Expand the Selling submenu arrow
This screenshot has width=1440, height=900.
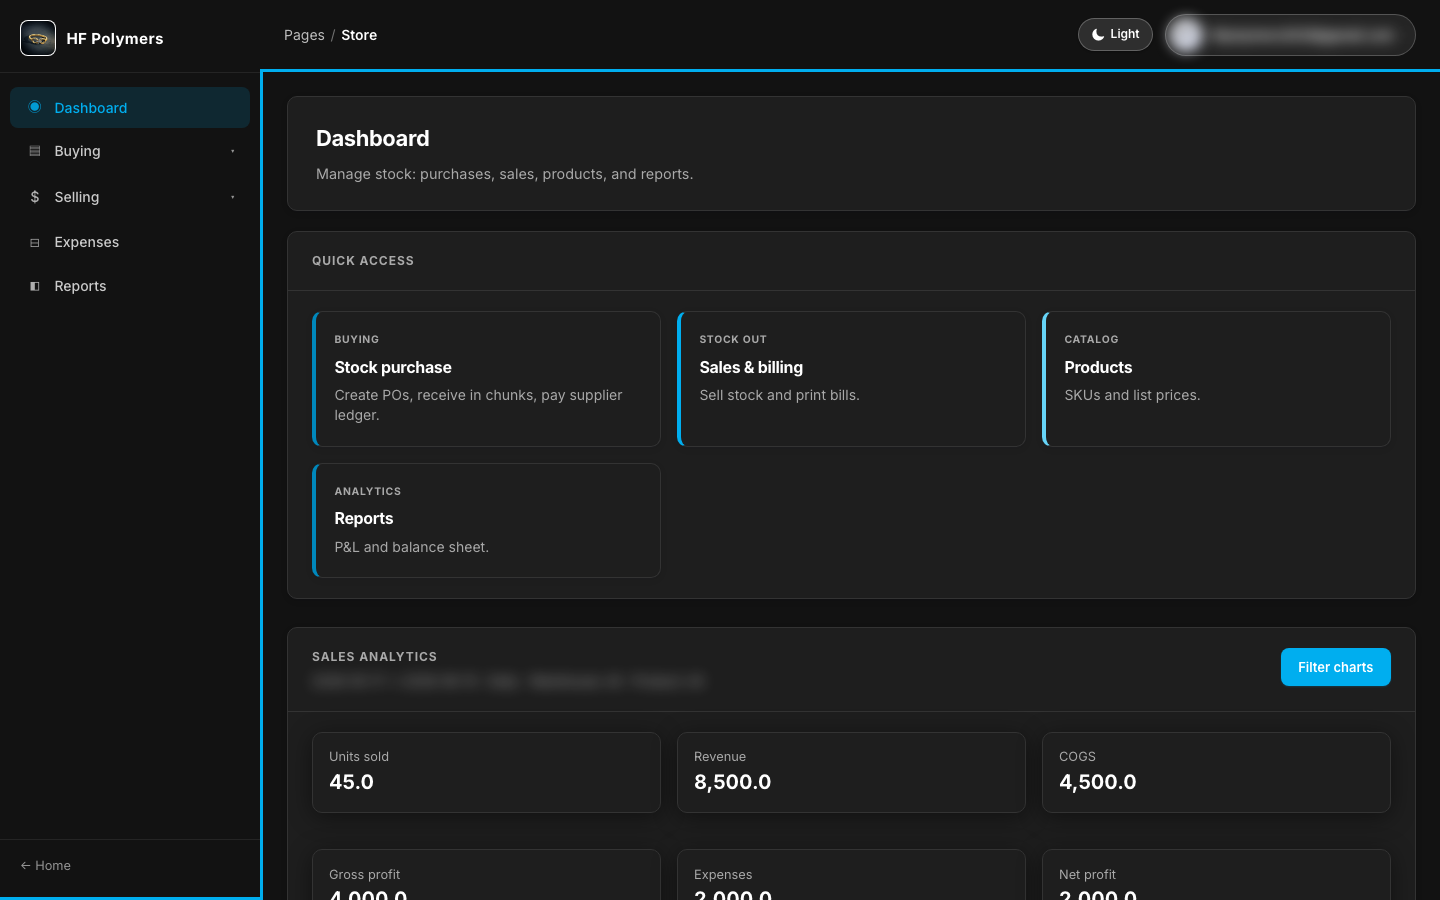[x=233, y=197]
